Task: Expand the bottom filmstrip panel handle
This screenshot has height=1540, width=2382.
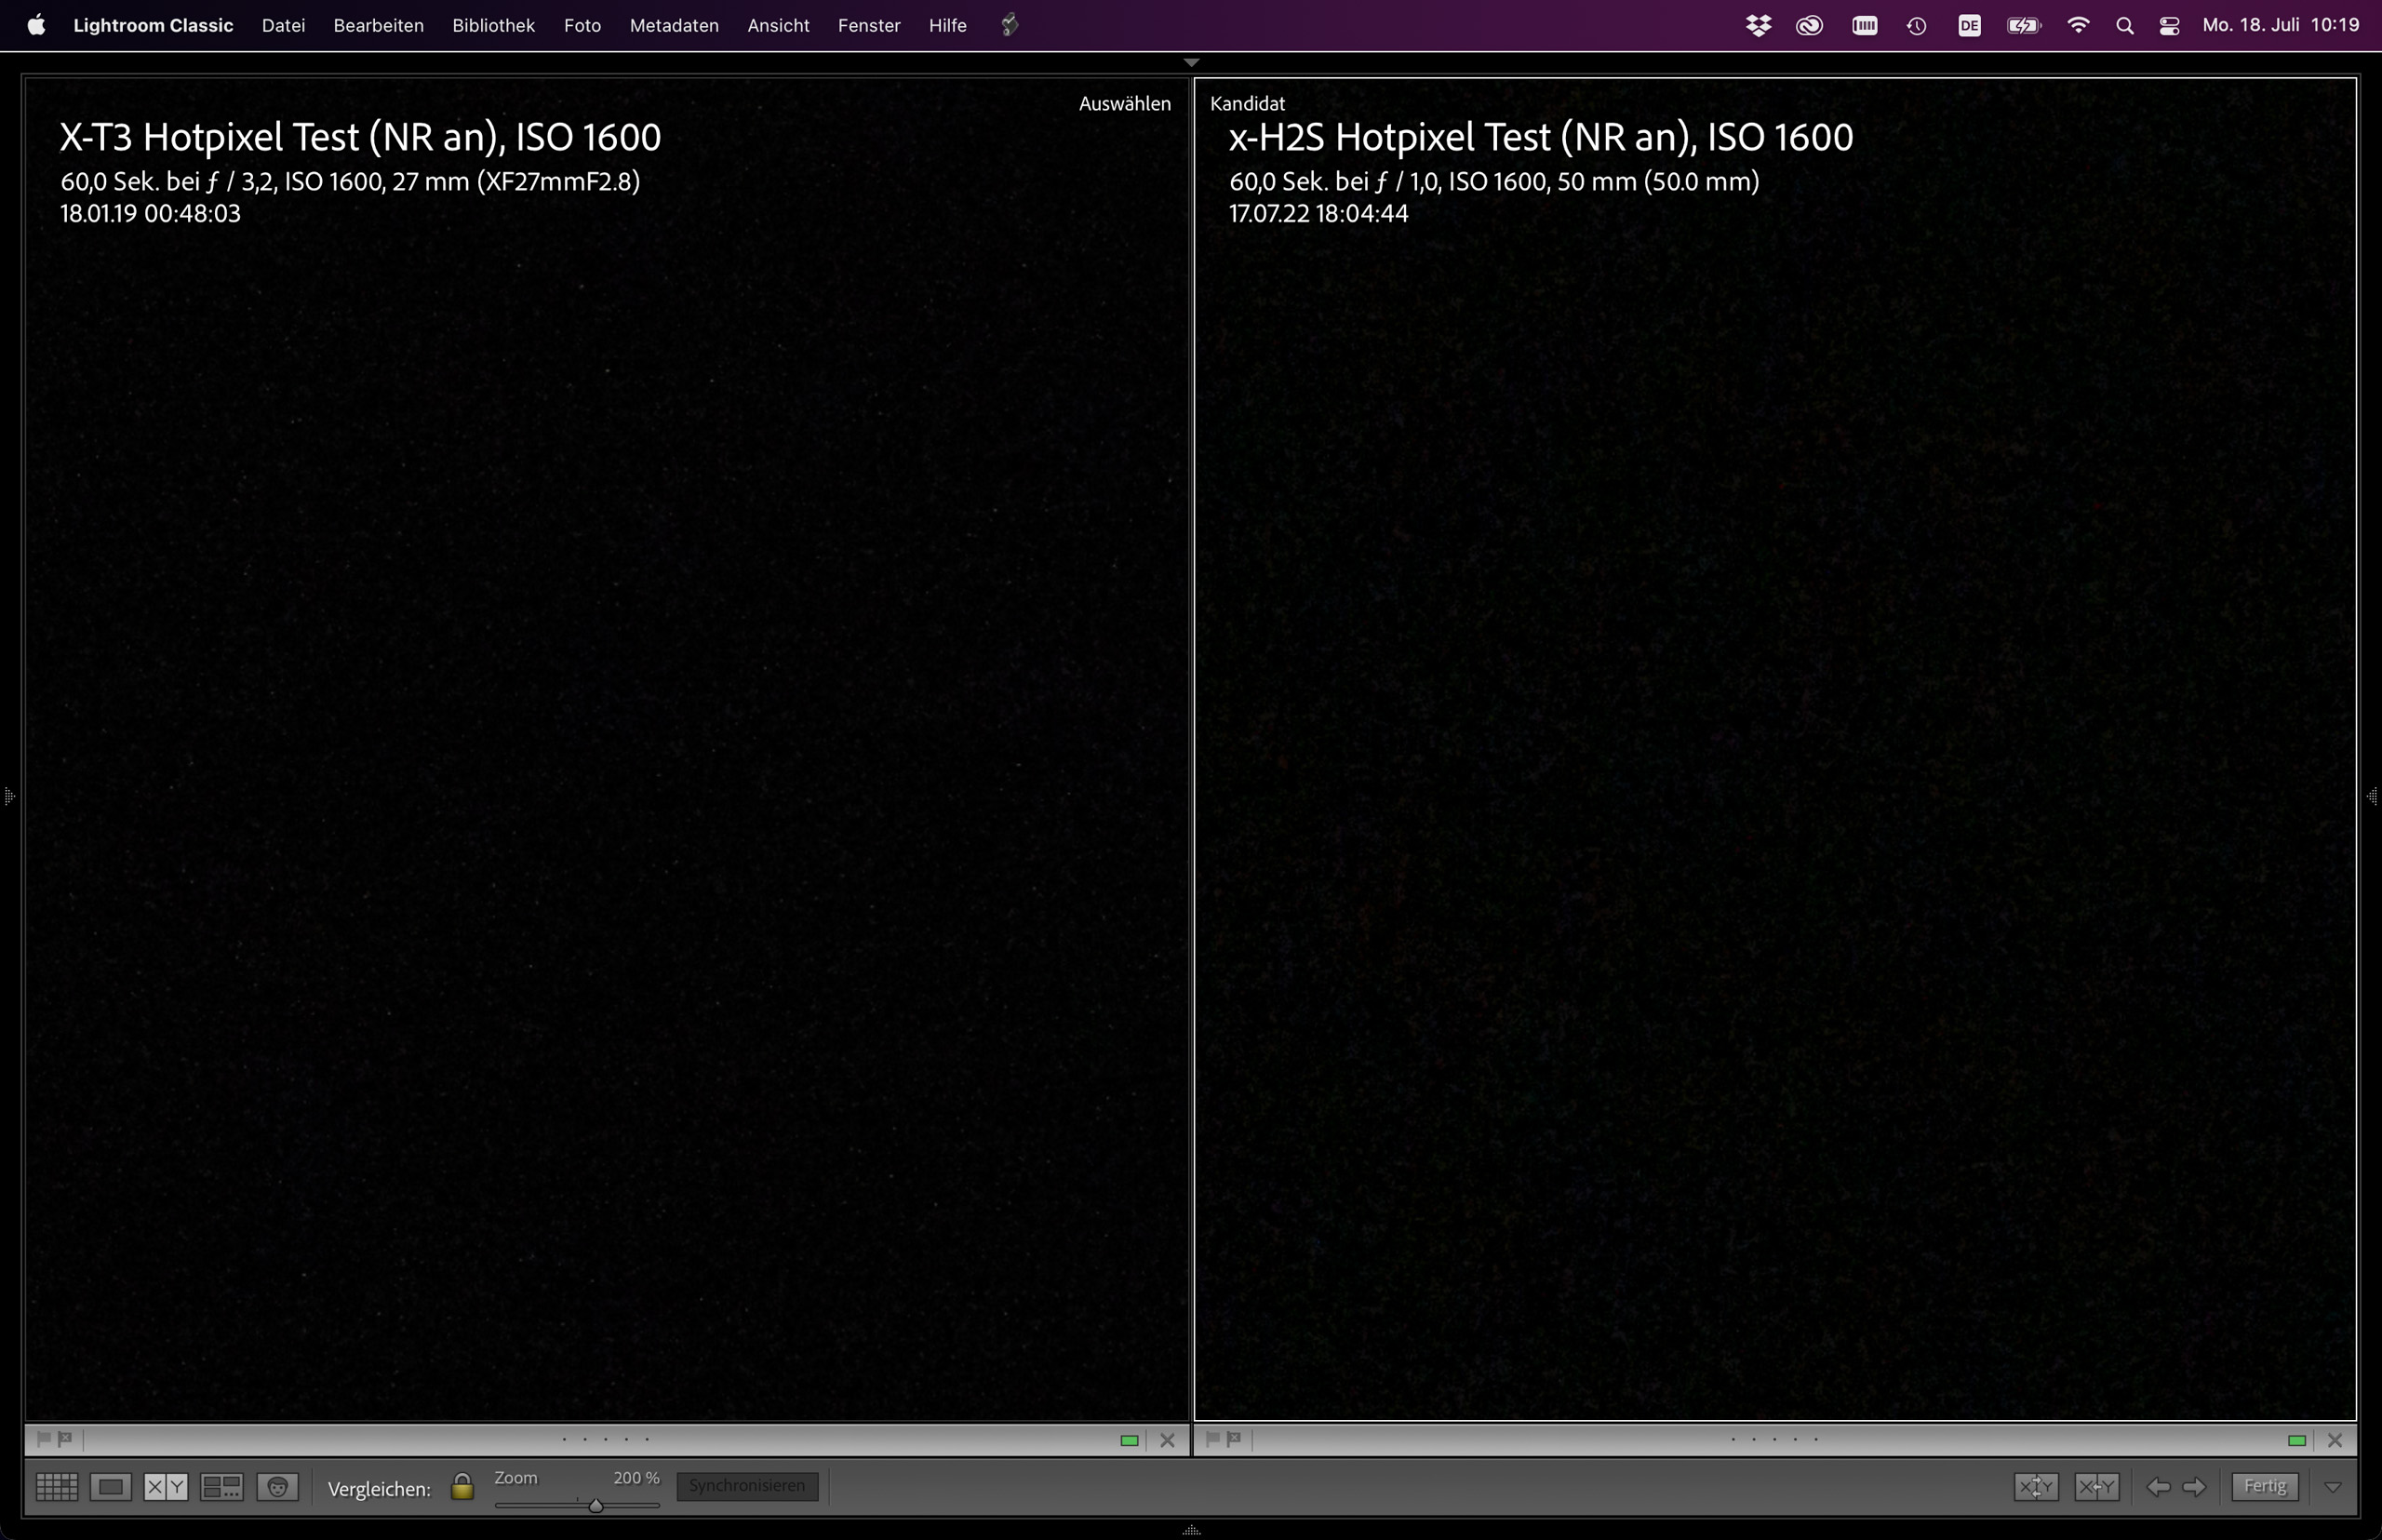Action: tap(1191, 1530)
